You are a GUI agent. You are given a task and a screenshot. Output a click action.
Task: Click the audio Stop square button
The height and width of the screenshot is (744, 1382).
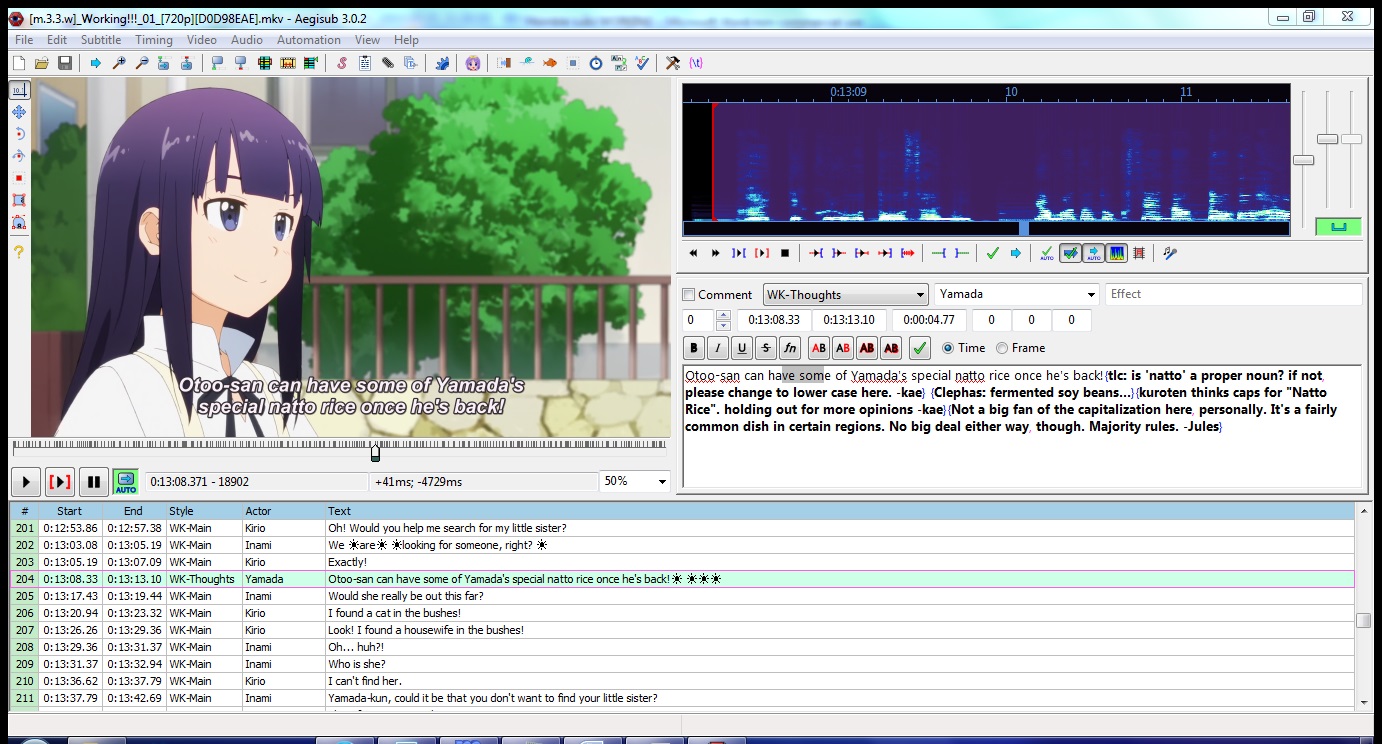coord(785,254)
